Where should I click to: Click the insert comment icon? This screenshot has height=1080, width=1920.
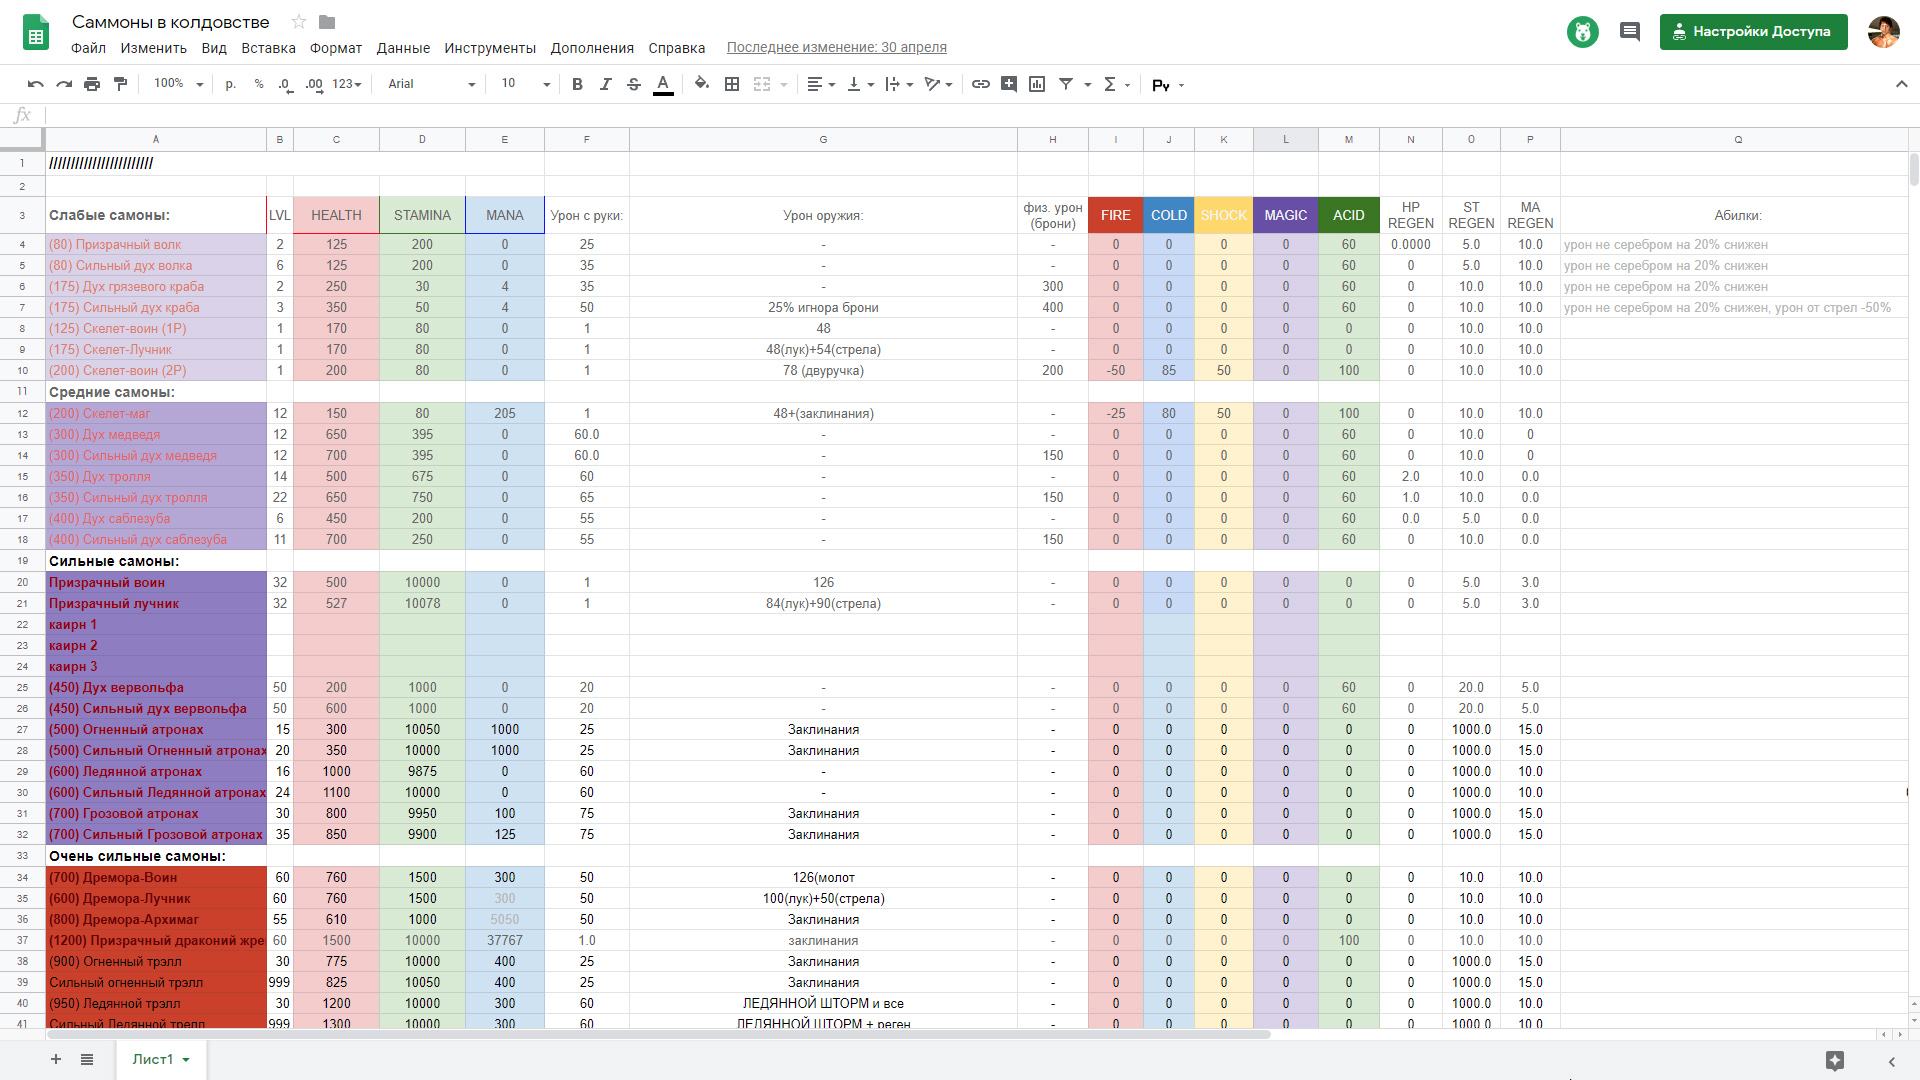coord(1009,84)
